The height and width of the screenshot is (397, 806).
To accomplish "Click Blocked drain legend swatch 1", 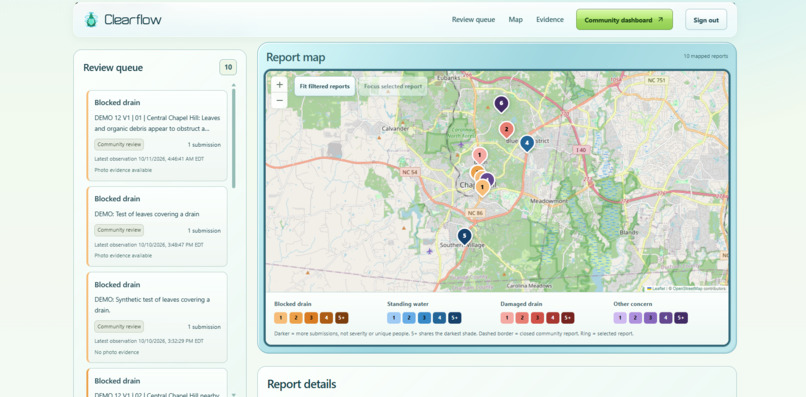I will (280, 318).
